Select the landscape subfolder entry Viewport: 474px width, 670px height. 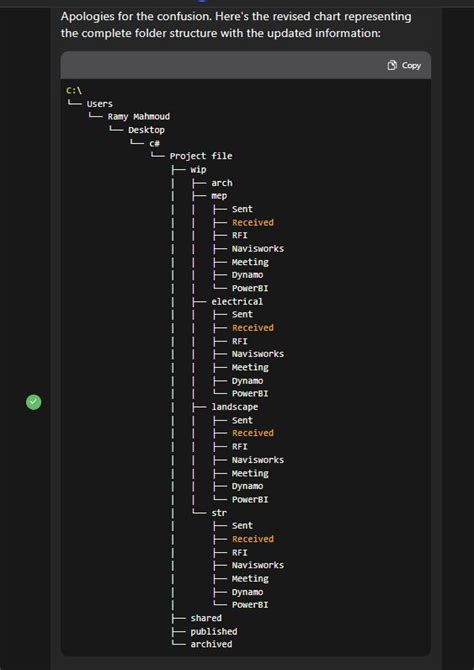pyautogui.click(x=235, y=407)
